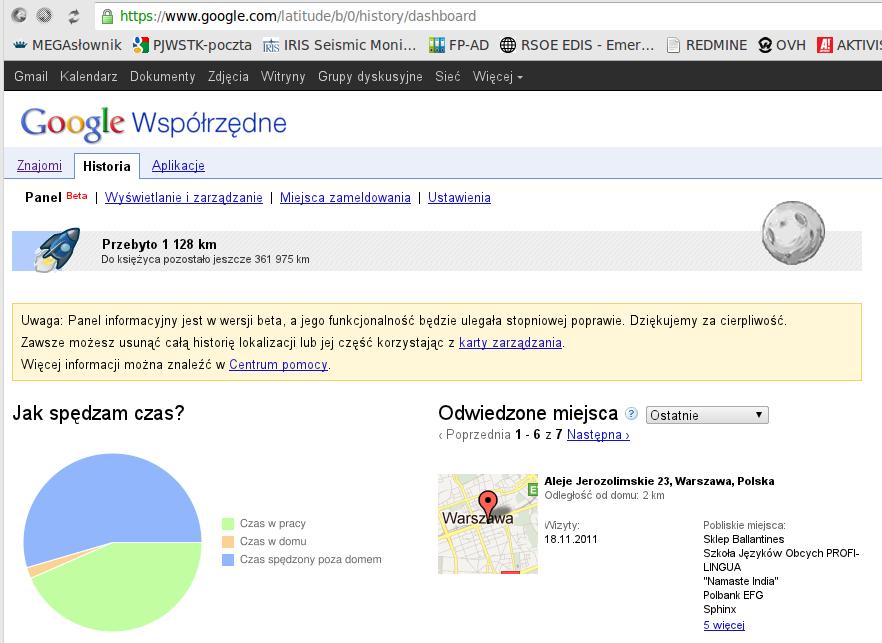Viewport: 882px width, 643px height.
Task: Open Zdjęcia in the top bar
Action: coord(228,76)
